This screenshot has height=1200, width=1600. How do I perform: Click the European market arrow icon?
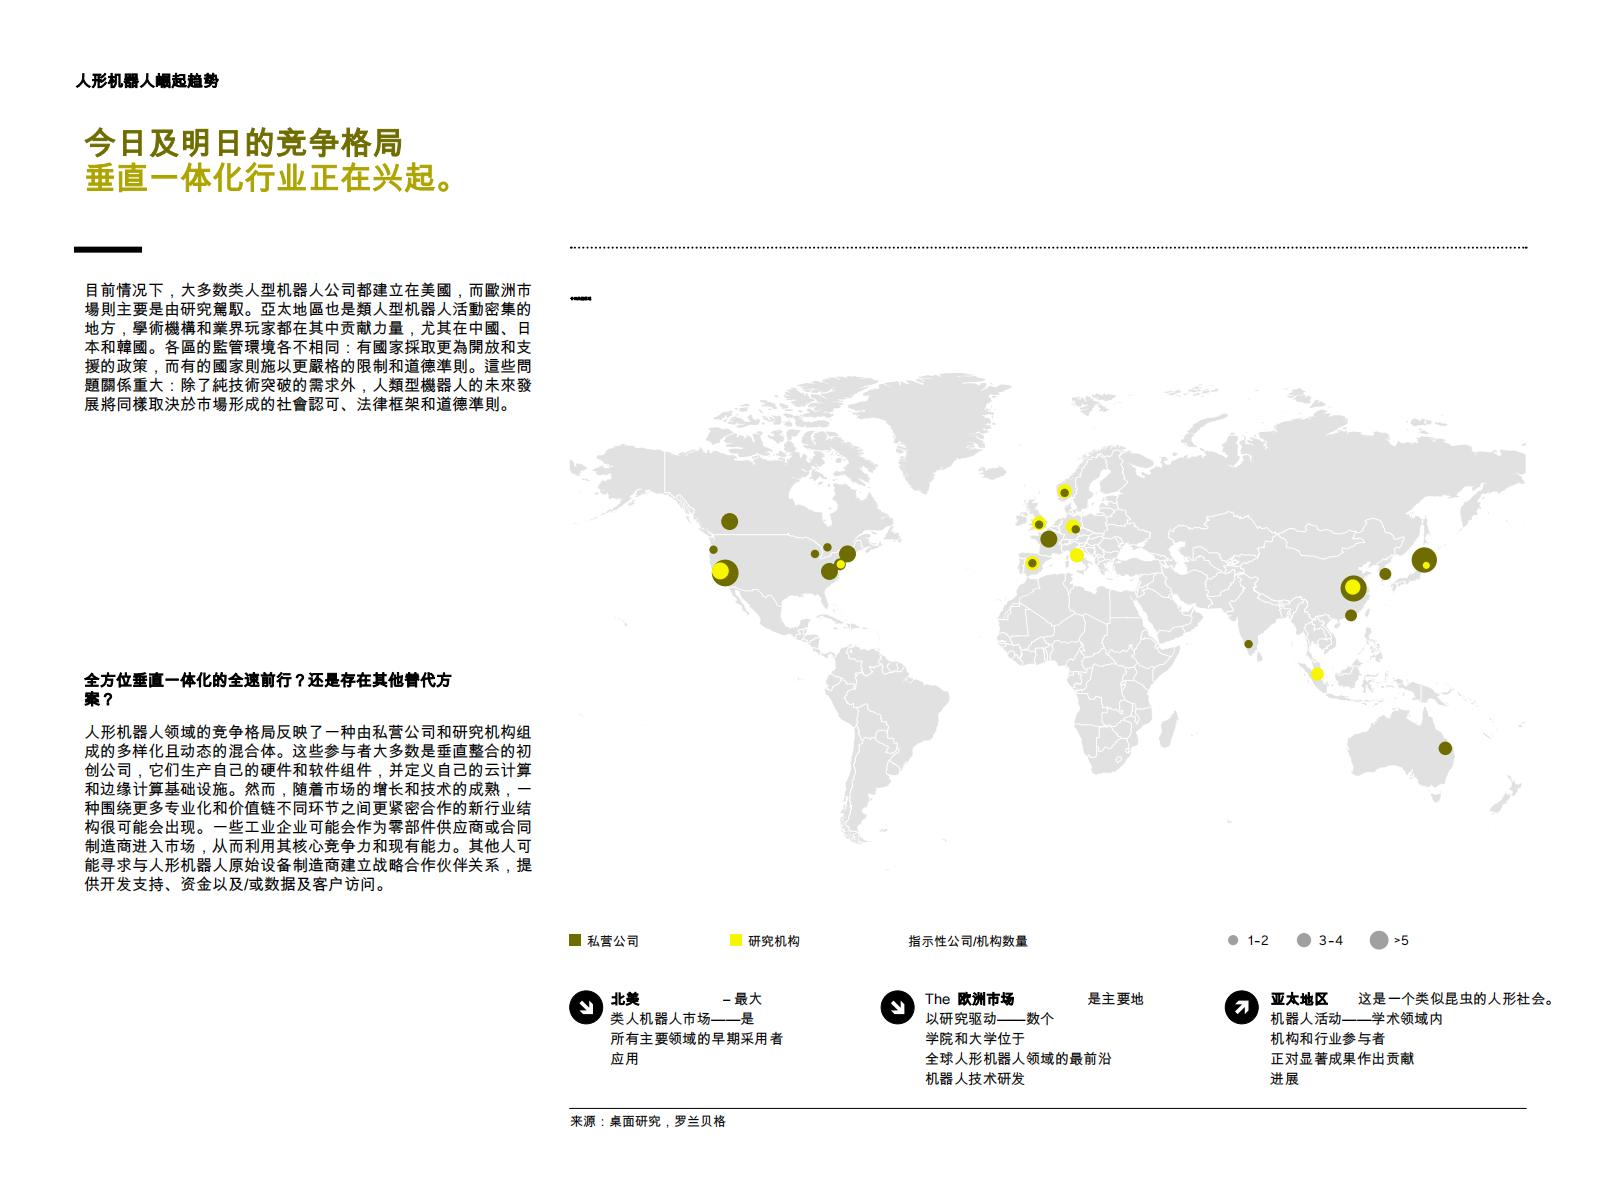click(x=897, y=1007)
